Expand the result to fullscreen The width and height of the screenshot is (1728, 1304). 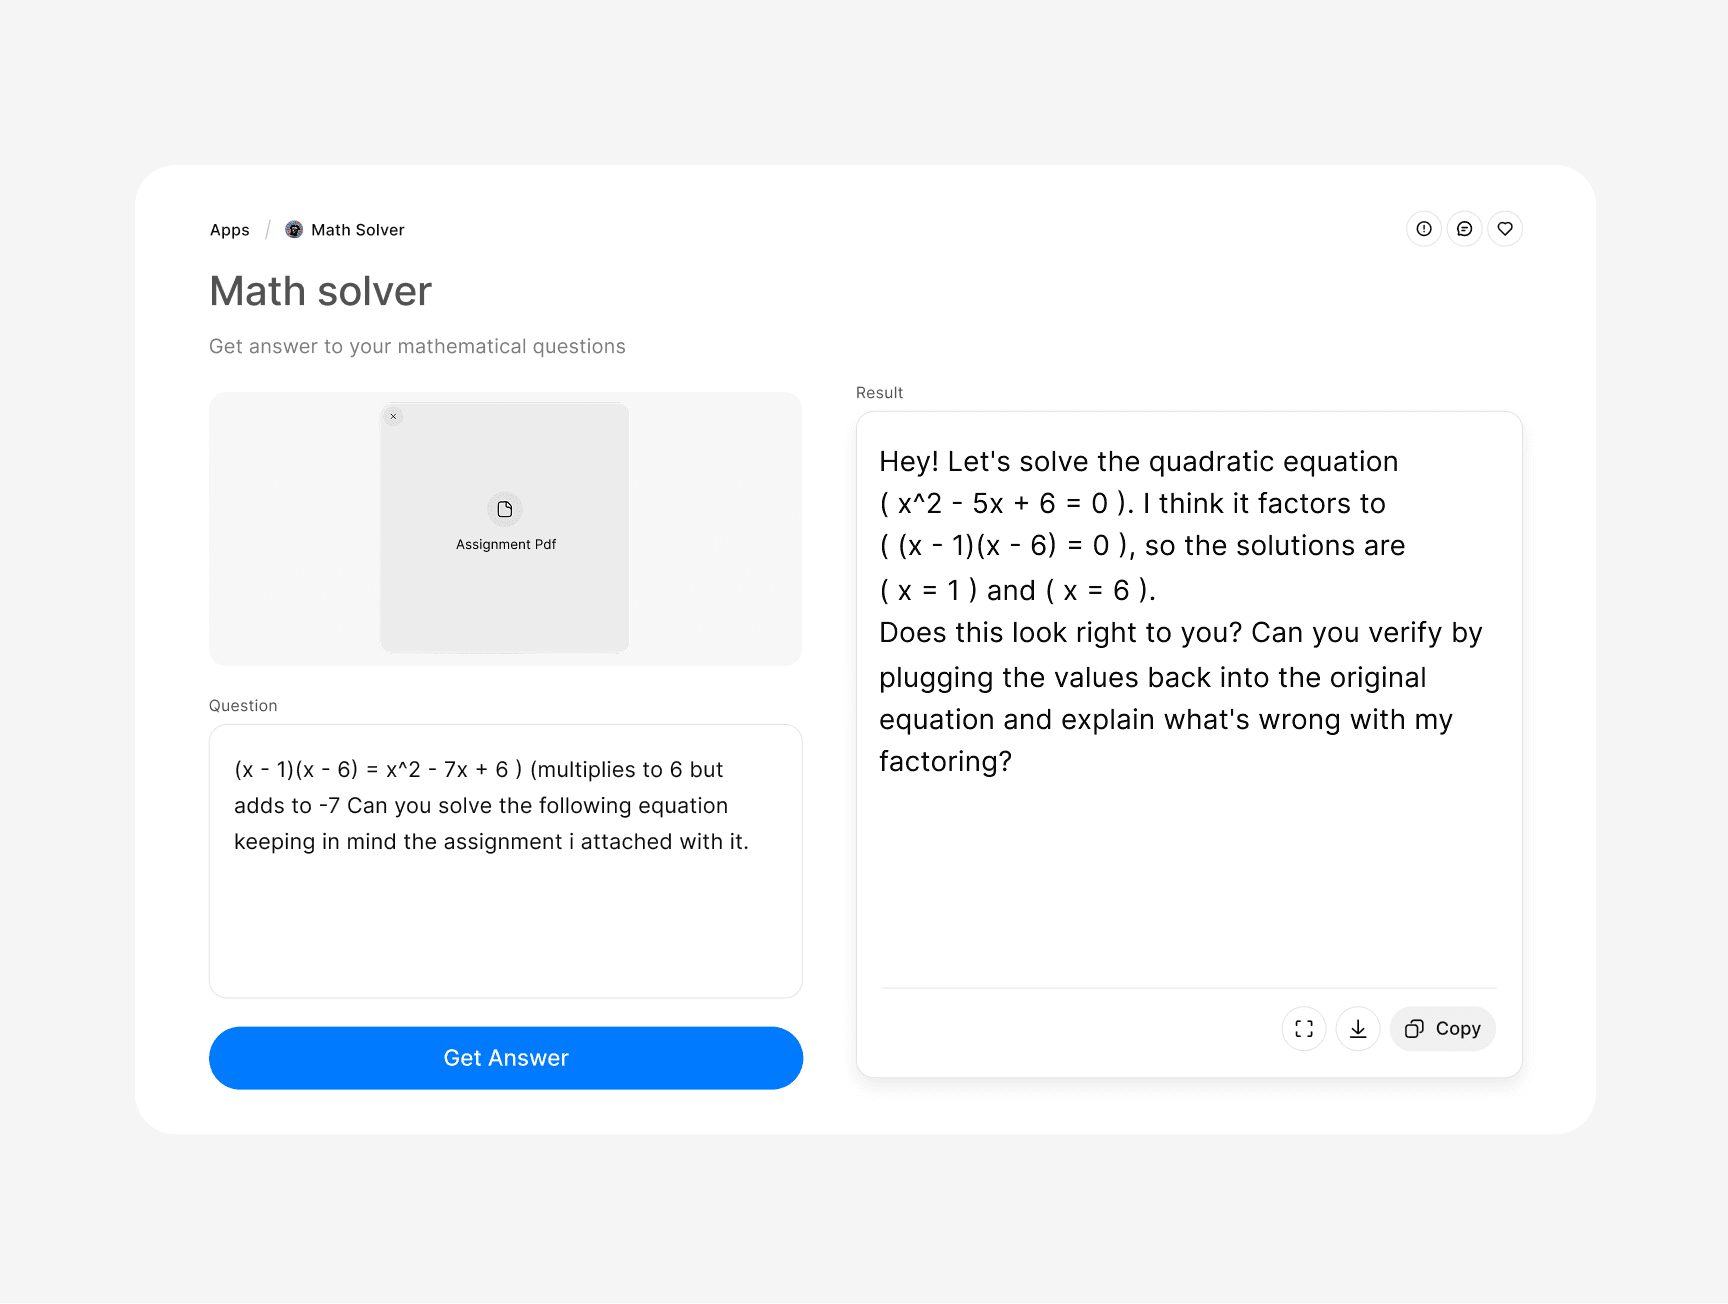pos(1304,1029)
